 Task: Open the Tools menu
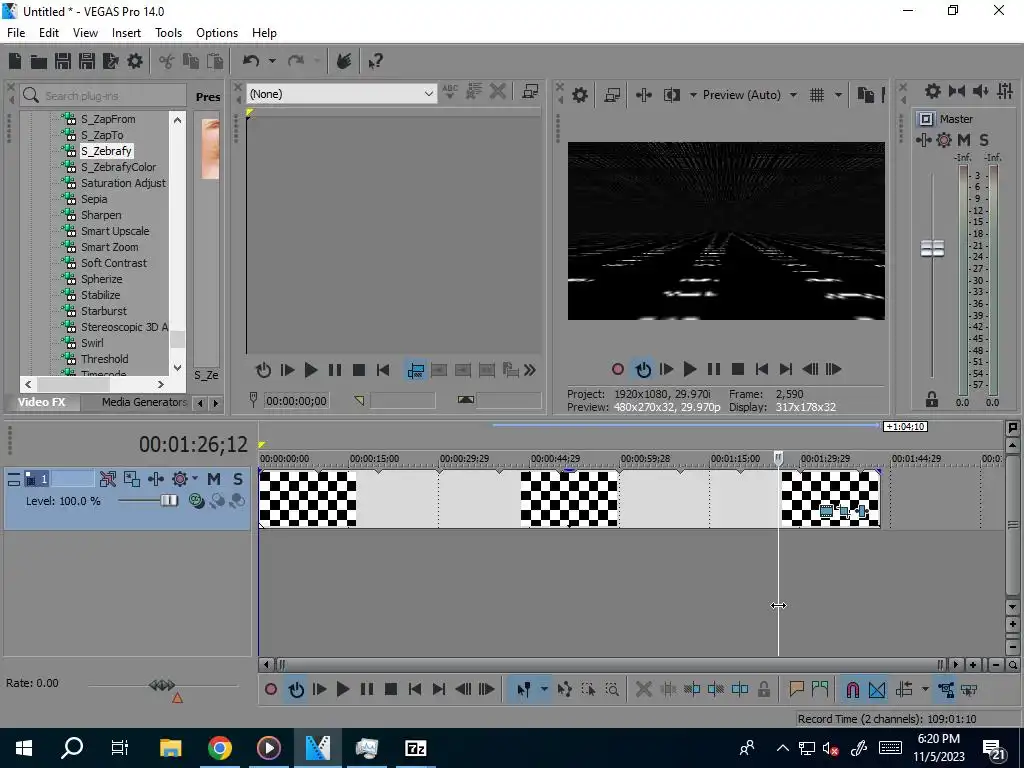pyautogui.click(x=168, y=33)
